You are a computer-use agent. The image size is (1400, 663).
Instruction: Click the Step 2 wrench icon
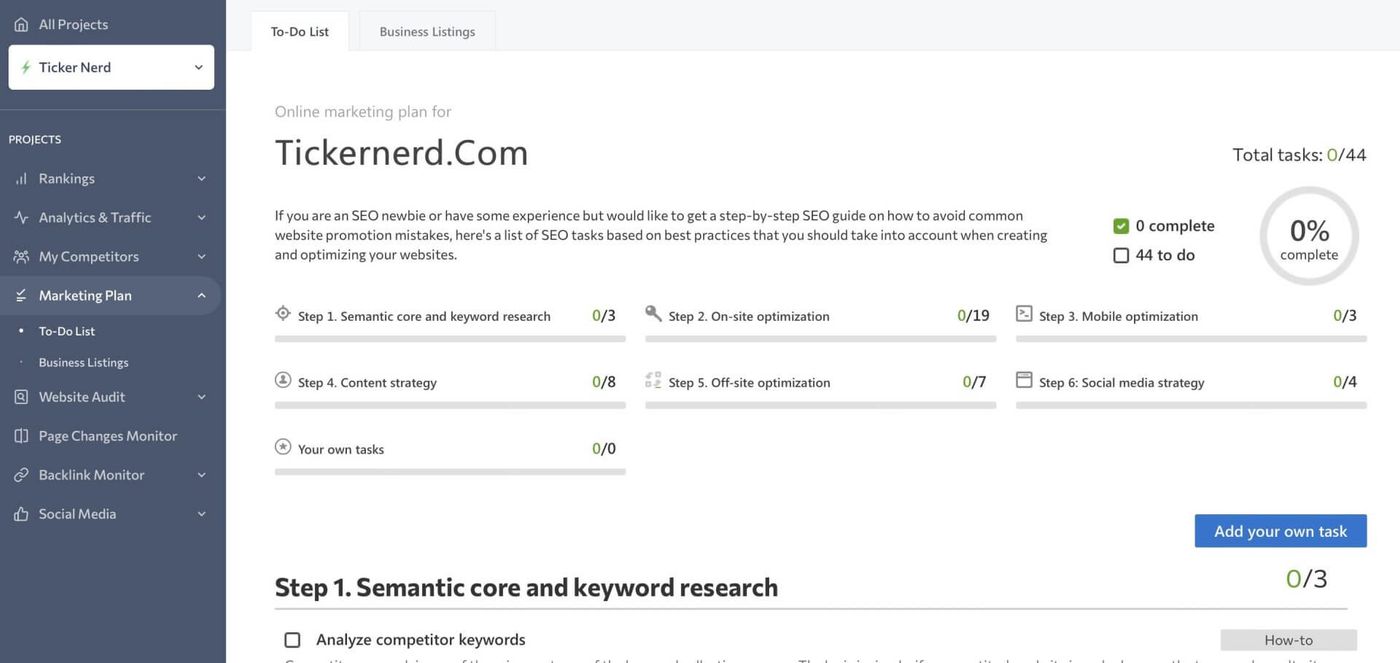(x=653, y=313)
